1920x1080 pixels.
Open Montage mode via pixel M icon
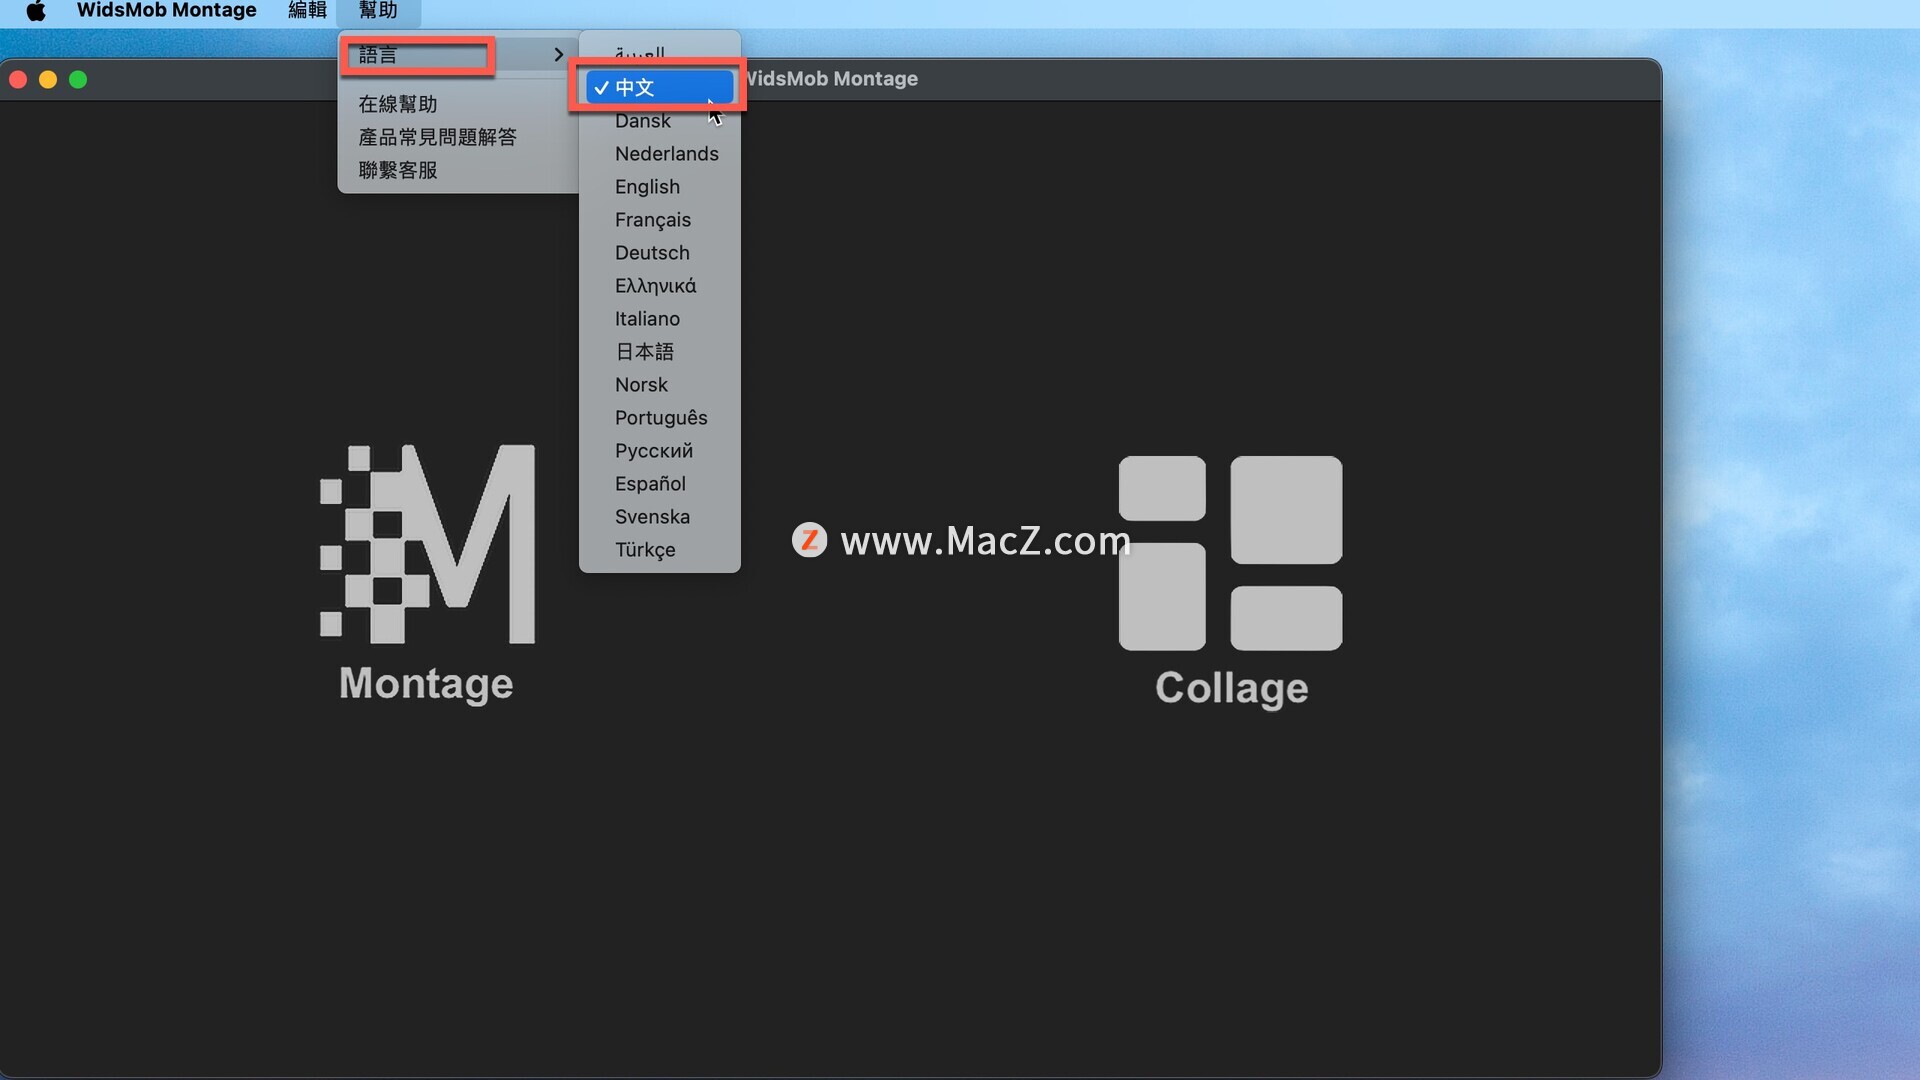click(x=427, y=544)
